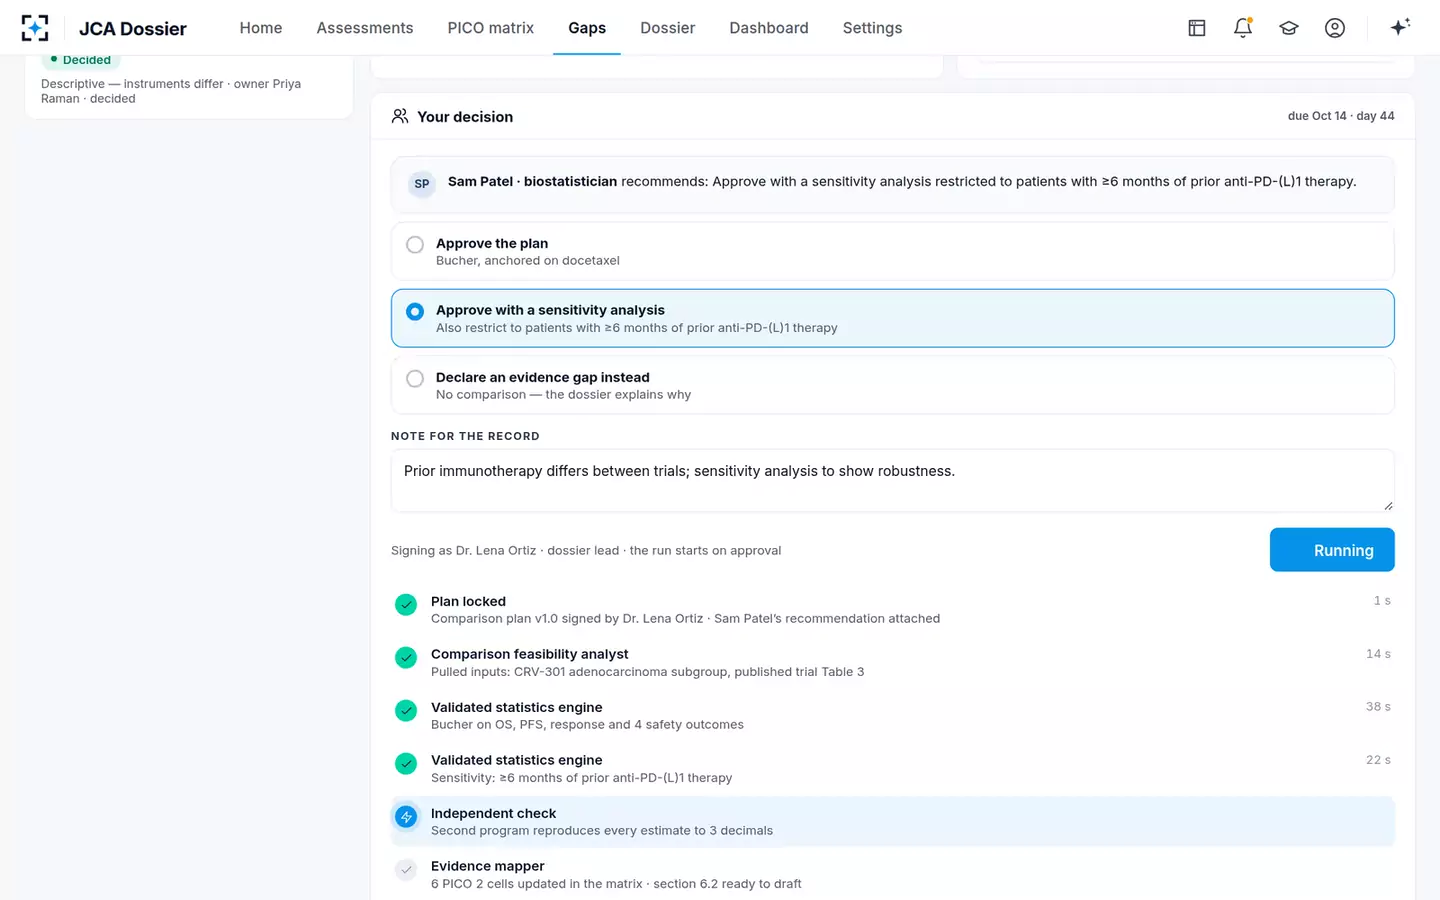Image resolution: width=1440 pixels, height=900 pixels.
Task: Open the Gaps tab
Action: pos(587,28)
